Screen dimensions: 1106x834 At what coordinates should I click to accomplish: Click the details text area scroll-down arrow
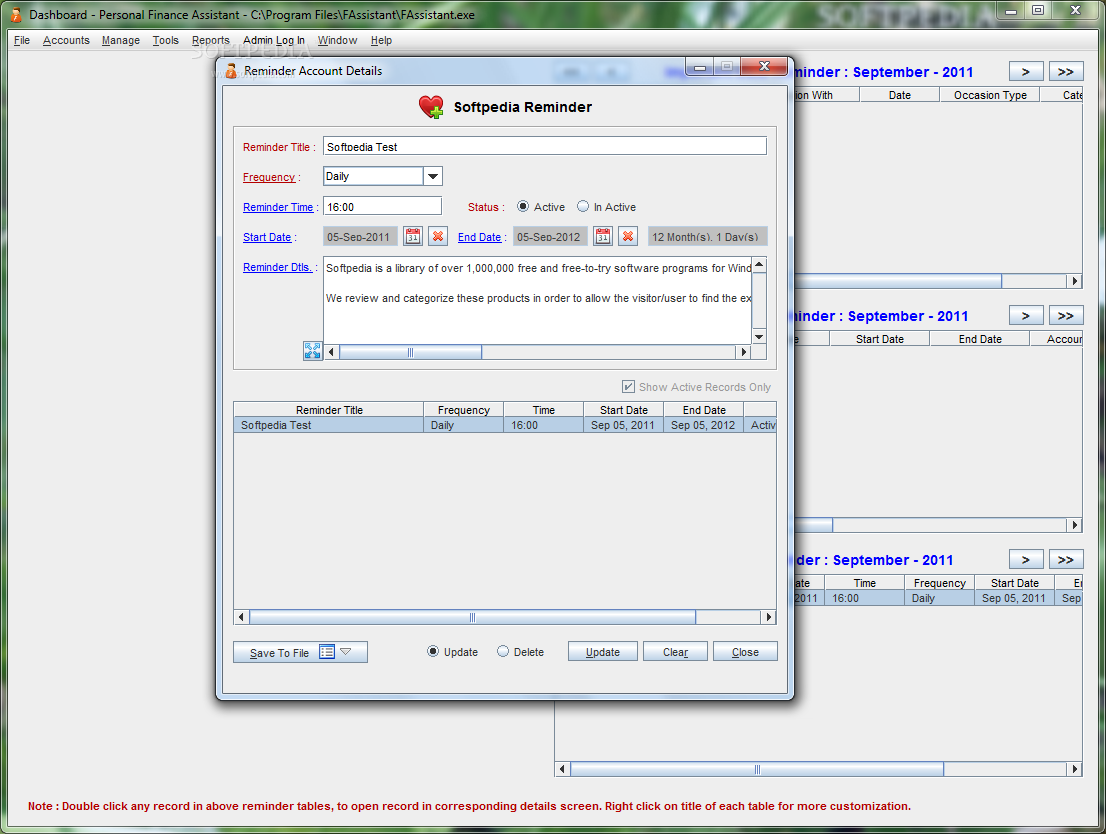point(759,337)
